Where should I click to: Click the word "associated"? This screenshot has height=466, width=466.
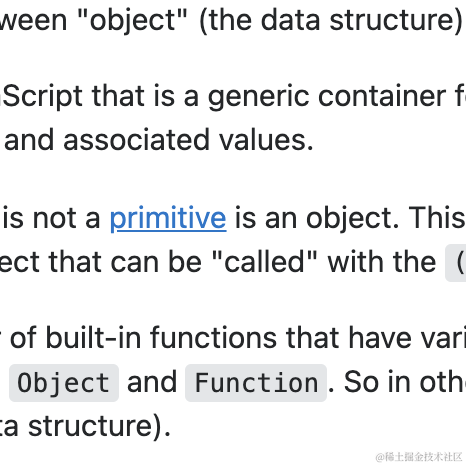point(136,140)
